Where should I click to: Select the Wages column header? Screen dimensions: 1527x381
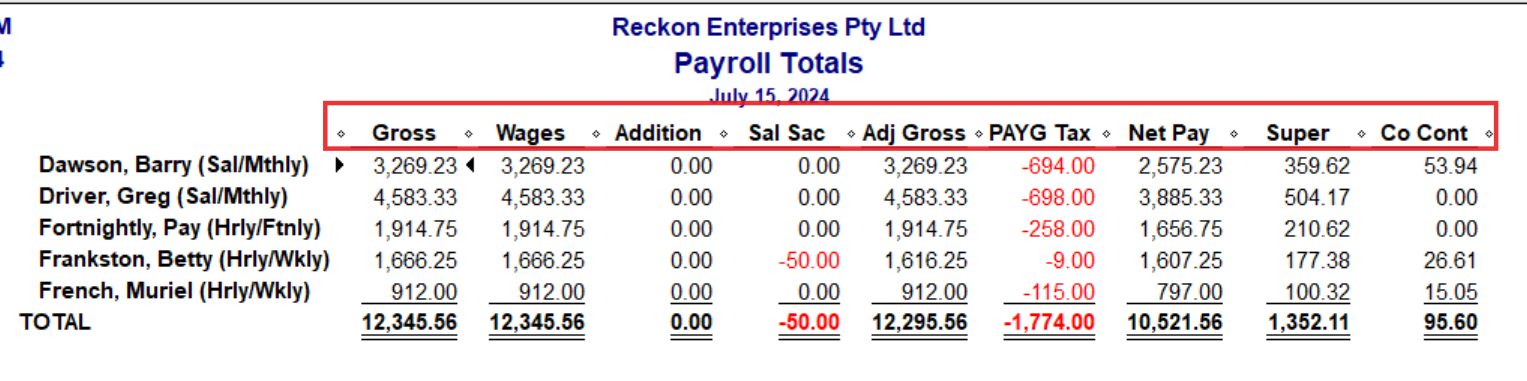530,133
